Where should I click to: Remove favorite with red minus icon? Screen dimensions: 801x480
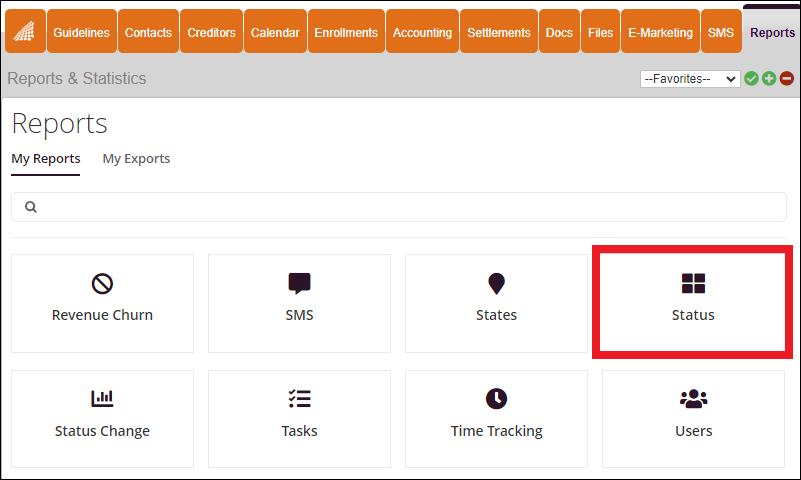point(787,79)
